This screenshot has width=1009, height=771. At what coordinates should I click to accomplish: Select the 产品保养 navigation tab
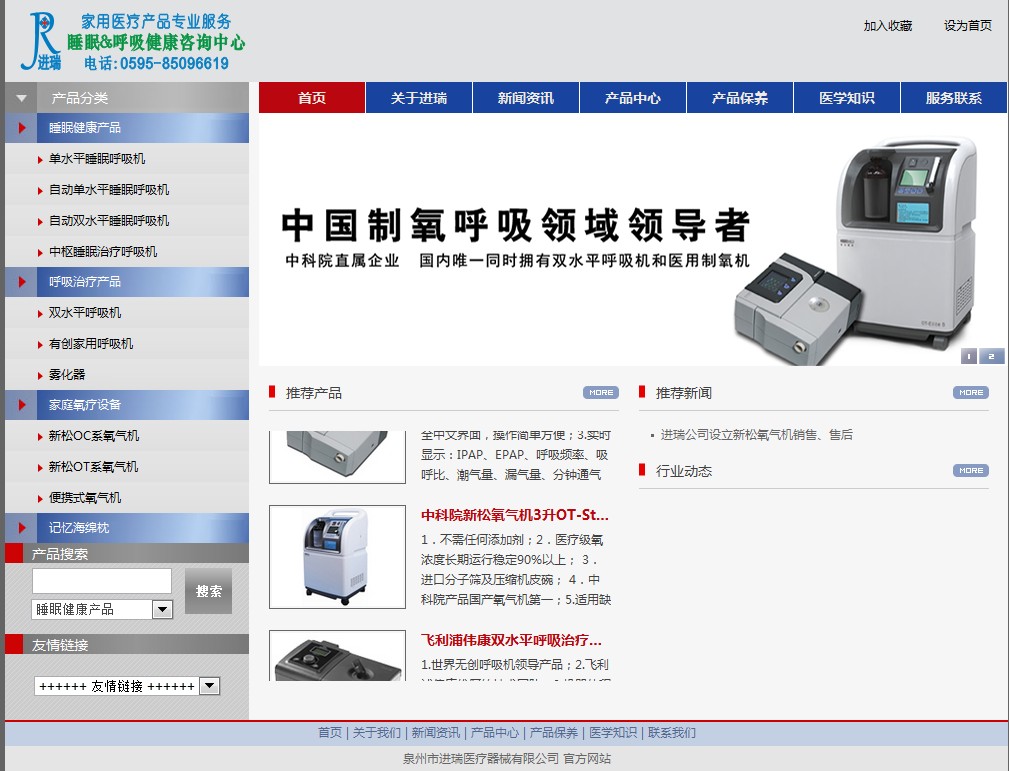click(739, 98)
